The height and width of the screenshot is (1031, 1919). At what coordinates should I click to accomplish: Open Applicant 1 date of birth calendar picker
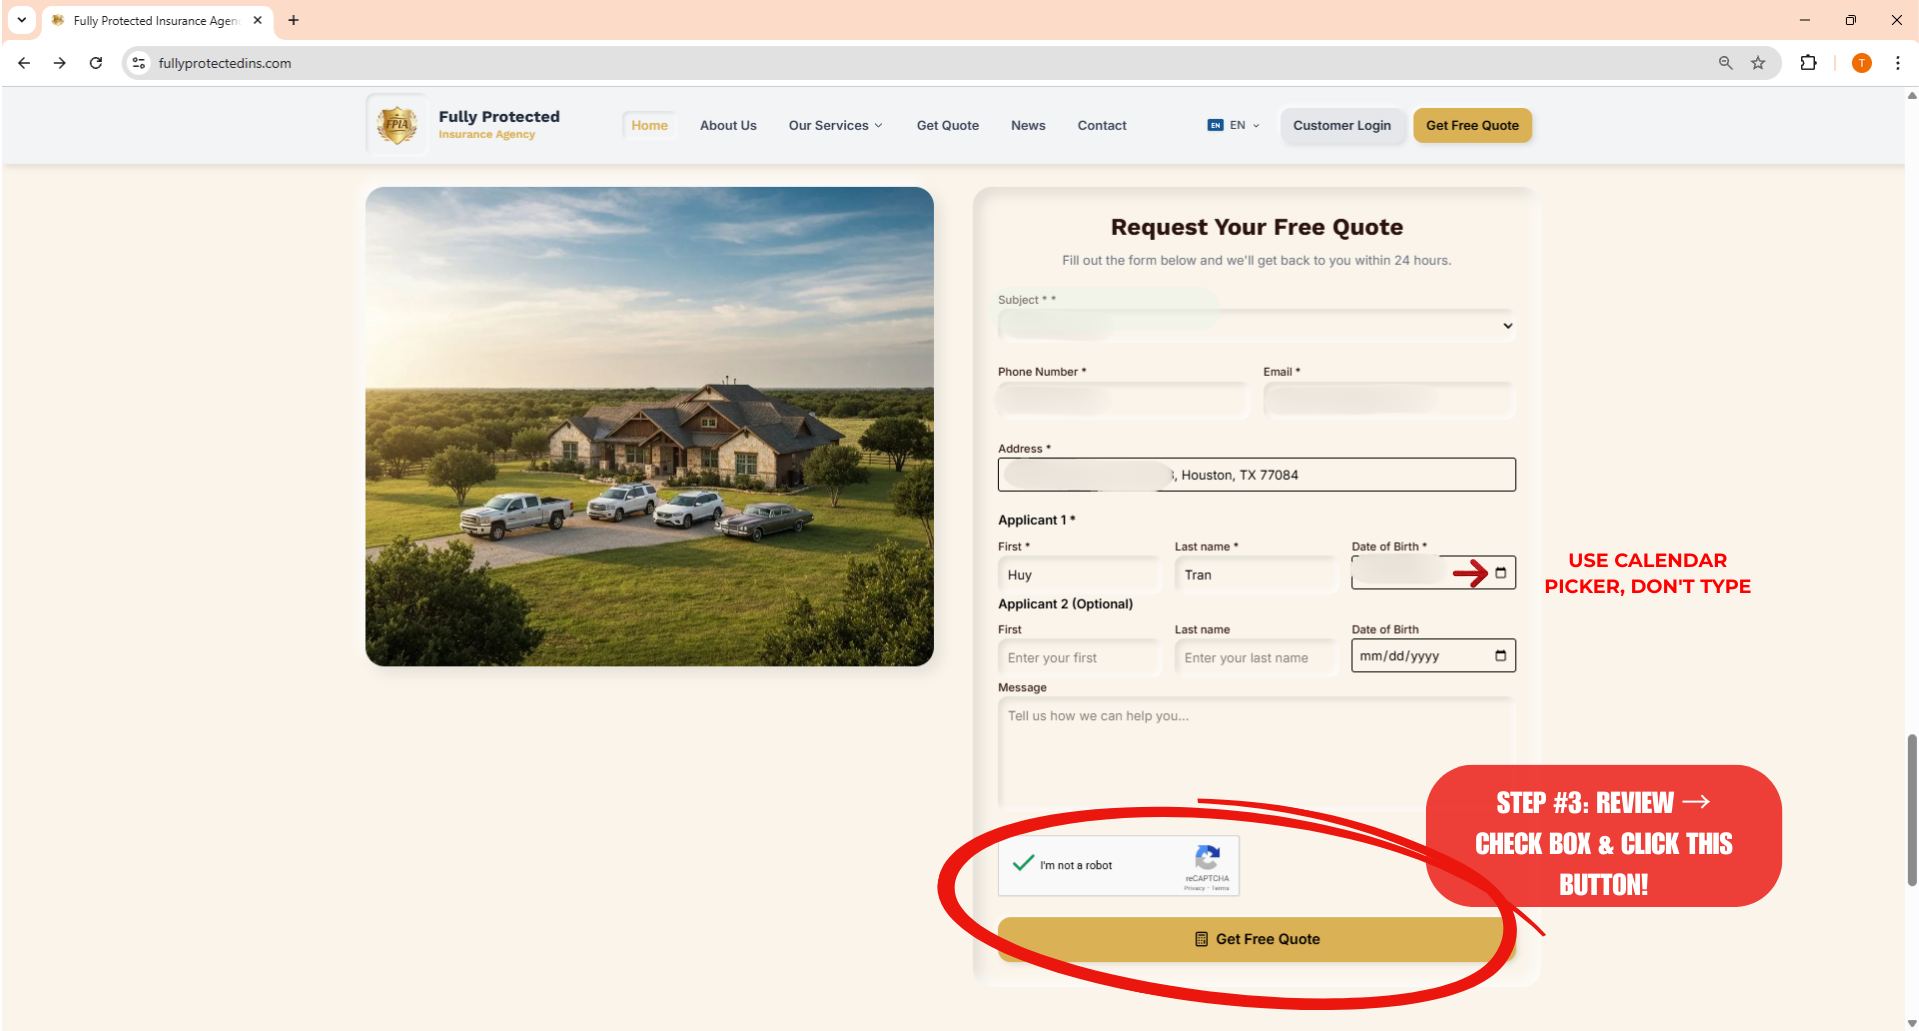point(1500,573)
